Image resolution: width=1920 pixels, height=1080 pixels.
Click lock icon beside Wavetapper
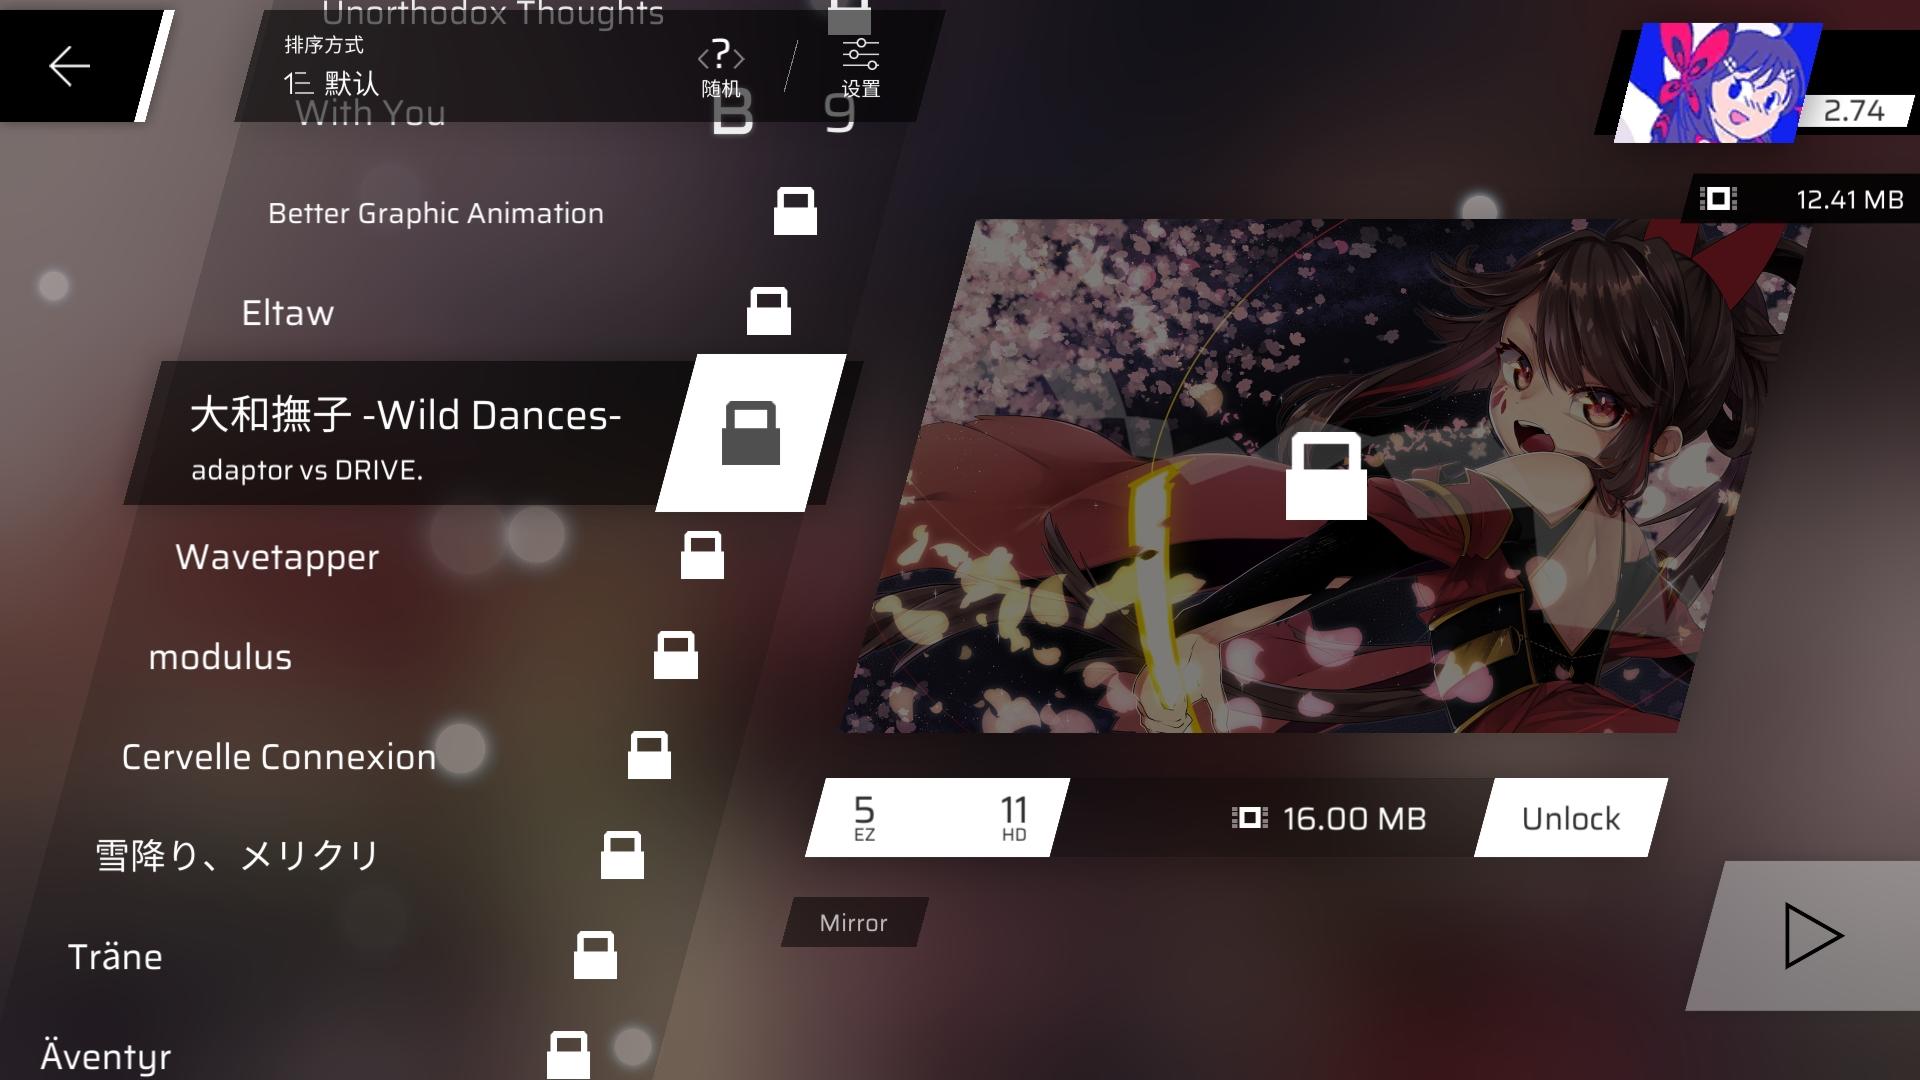[x=702, y=555]
